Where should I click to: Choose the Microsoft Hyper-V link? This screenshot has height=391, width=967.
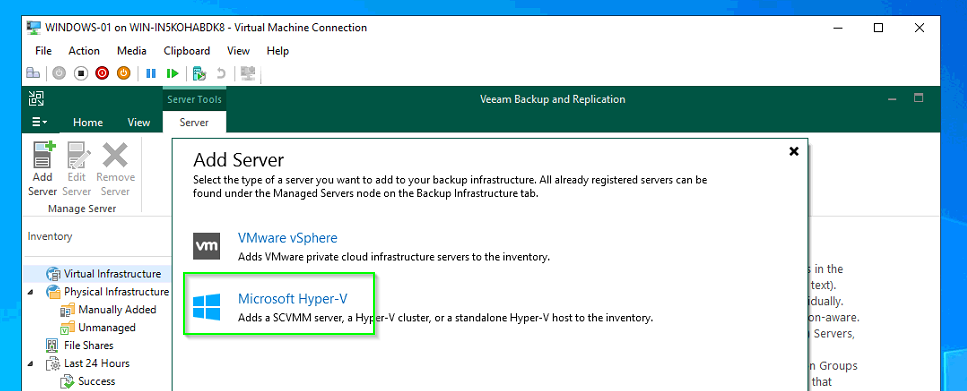coord(293,298)
